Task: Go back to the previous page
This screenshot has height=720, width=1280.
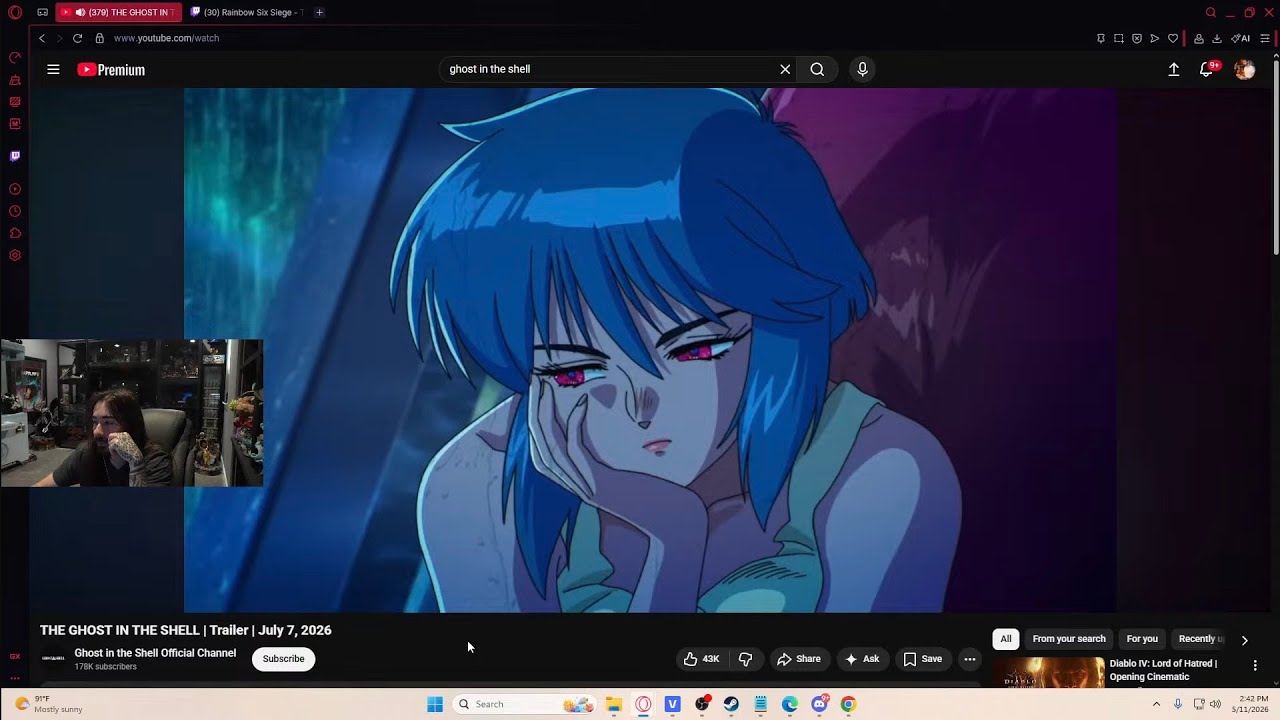Action: (x=42, y=38)
